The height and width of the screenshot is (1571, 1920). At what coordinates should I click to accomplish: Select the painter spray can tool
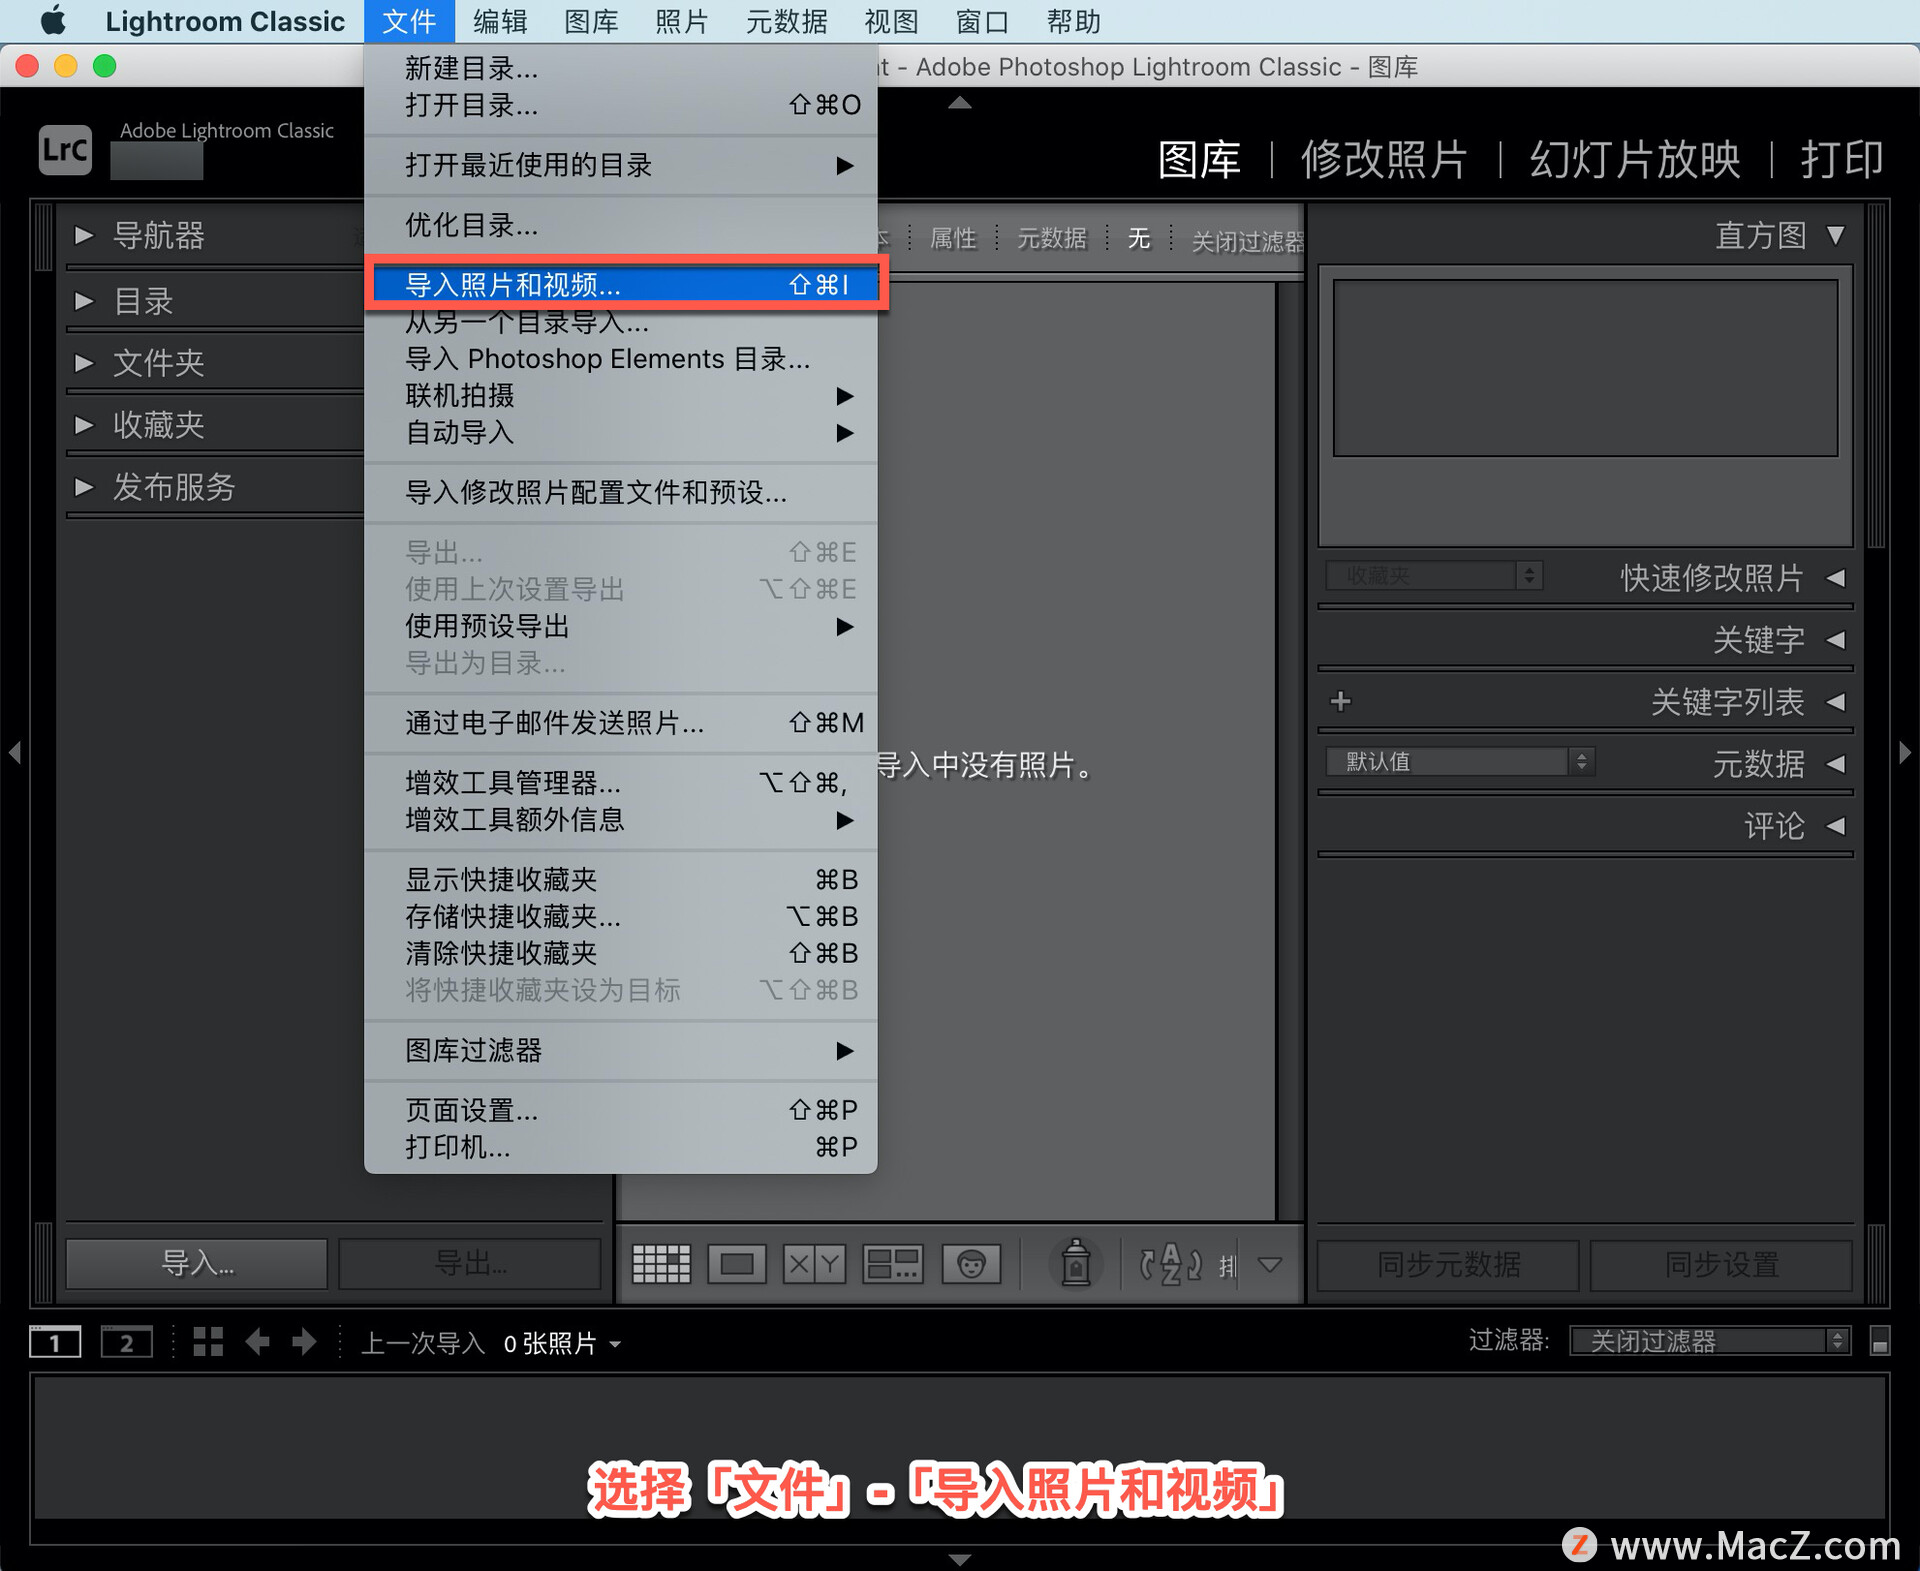(1075, 1262)
